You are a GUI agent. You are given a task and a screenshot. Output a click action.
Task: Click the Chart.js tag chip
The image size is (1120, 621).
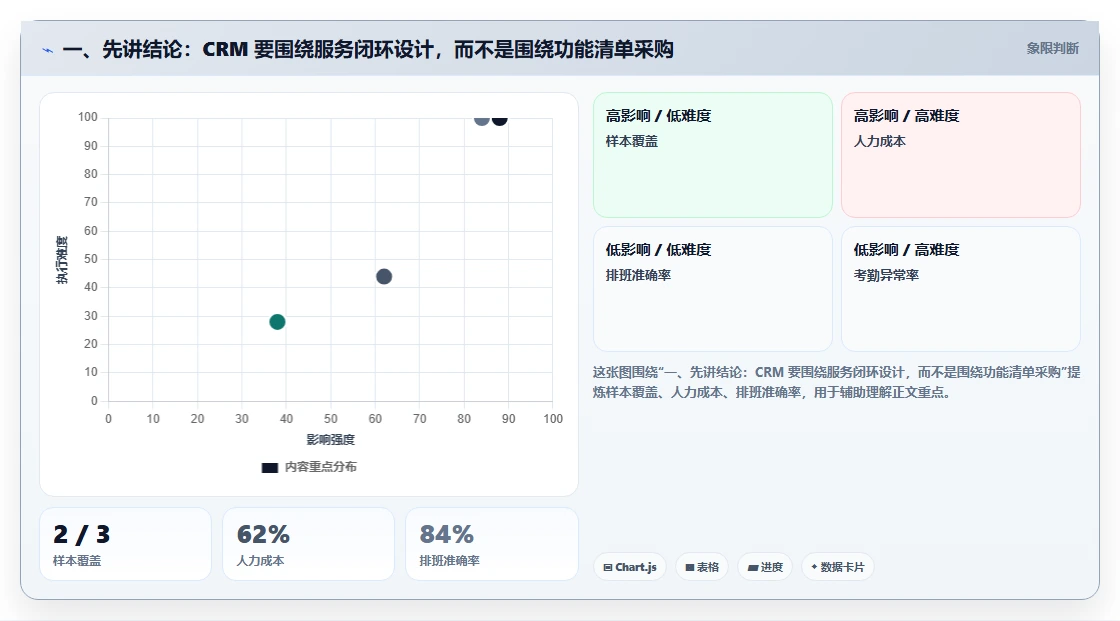(x=630, y=567)
